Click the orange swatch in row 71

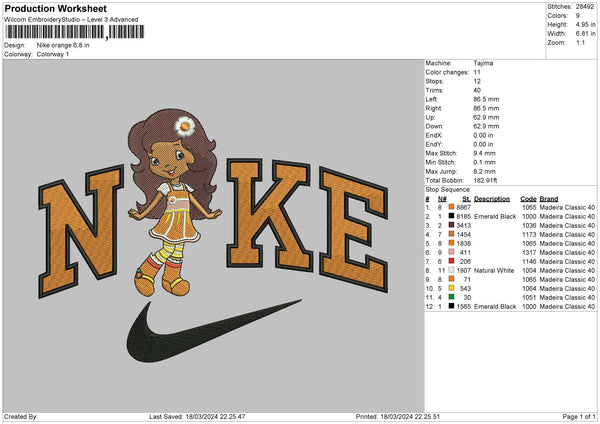452,279
